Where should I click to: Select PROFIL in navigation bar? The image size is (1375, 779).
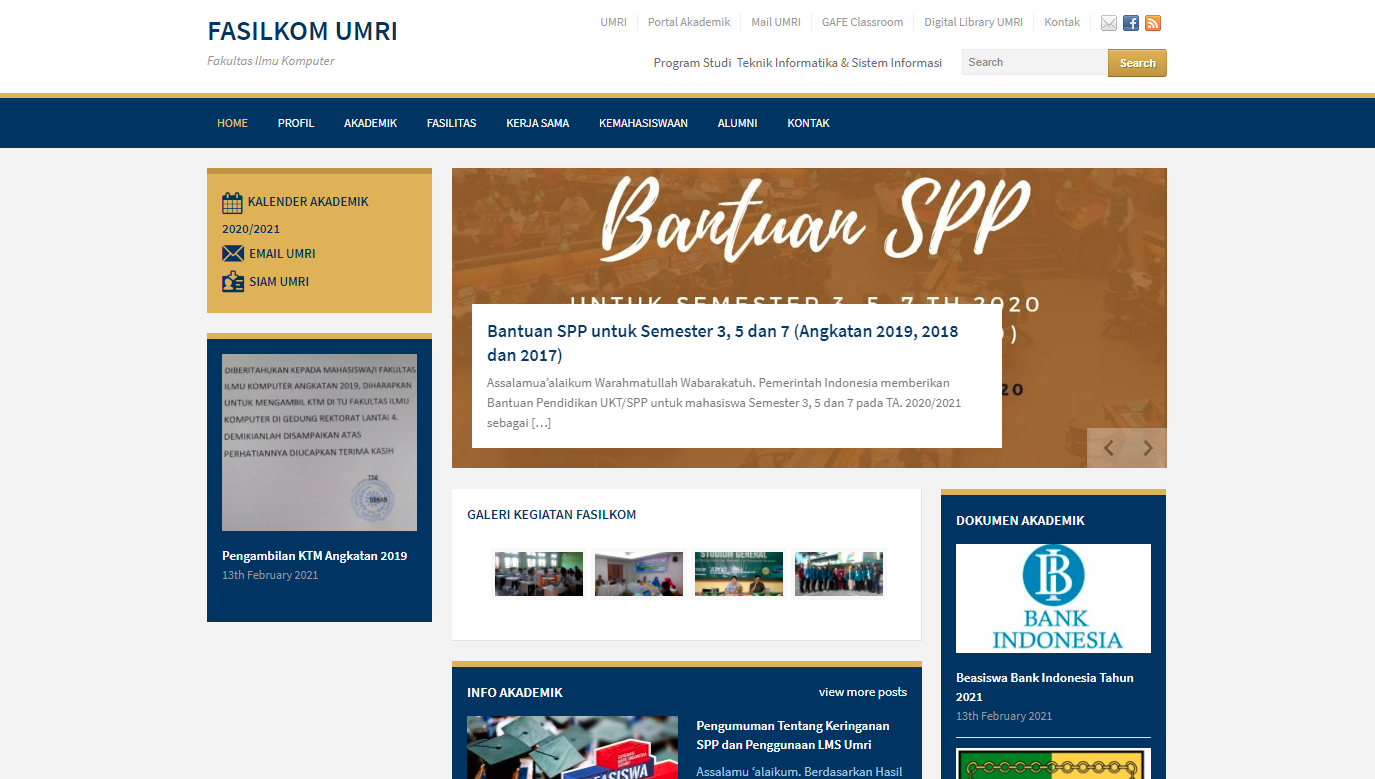[x=296, y=123]
